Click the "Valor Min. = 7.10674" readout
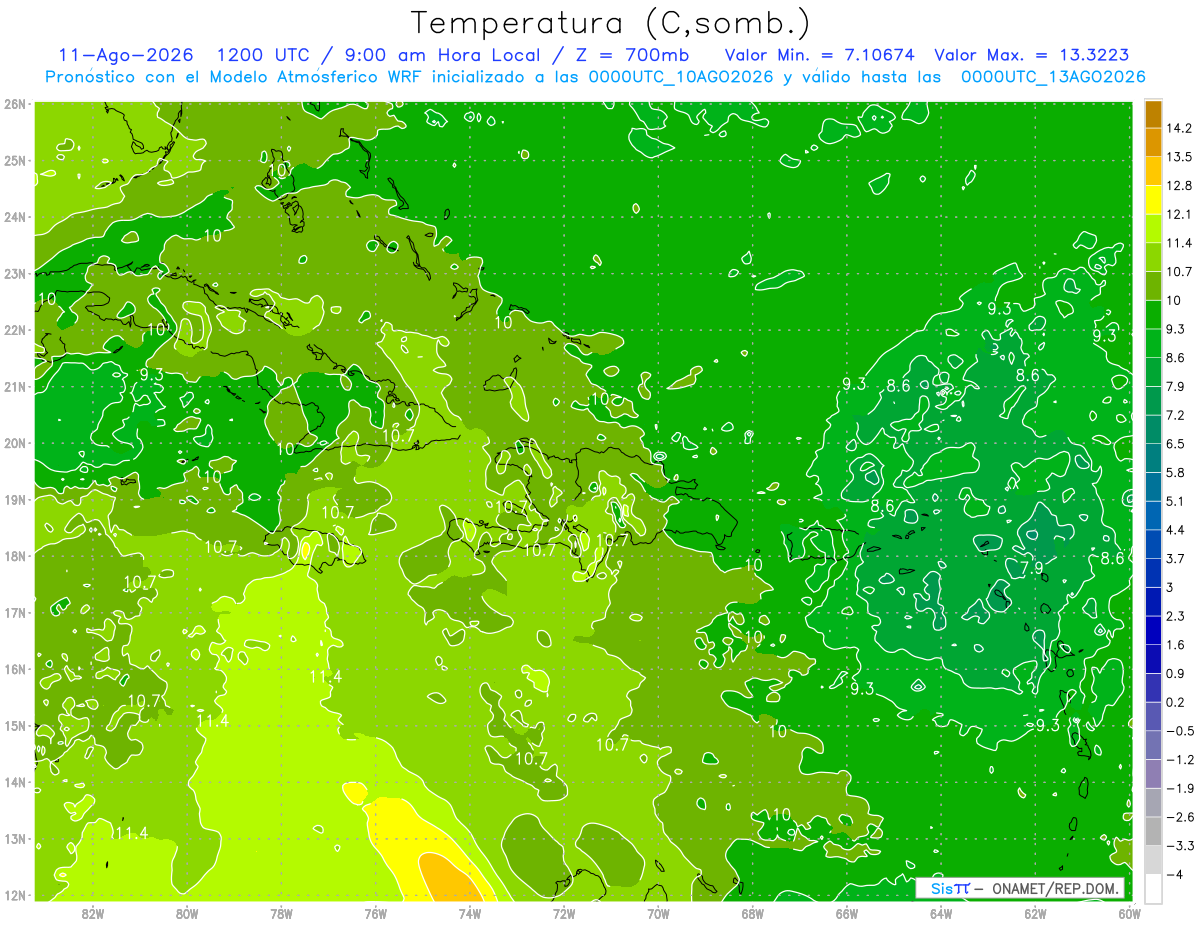 (819, 55)
